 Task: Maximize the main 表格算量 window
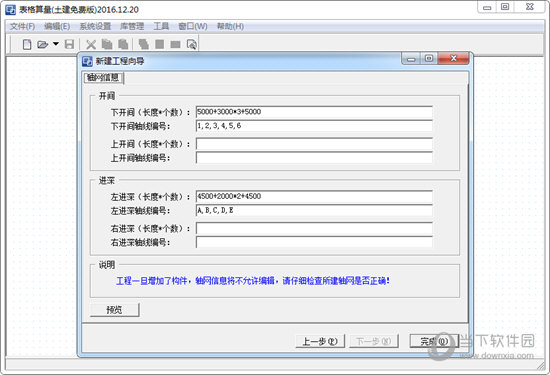(505, 7)
